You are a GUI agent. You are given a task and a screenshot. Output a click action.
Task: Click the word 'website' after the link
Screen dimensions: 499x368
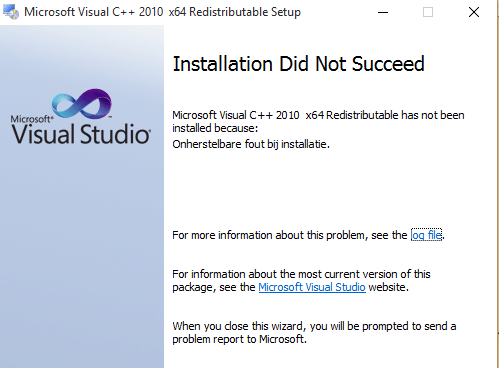[388, 287]
